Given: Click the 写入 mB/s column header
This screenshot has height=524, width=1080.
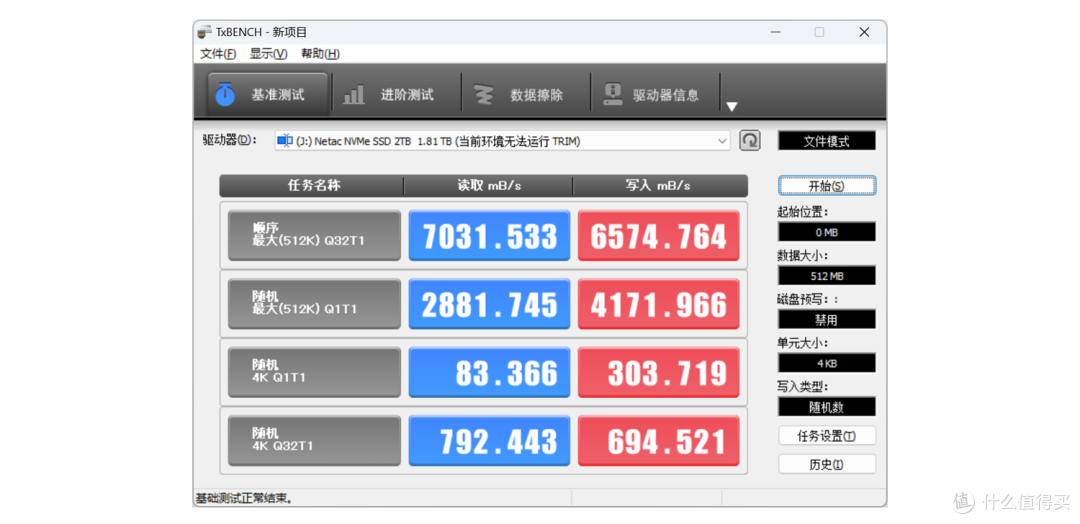Looking at the screenshot, I should (x=660, y=186).
